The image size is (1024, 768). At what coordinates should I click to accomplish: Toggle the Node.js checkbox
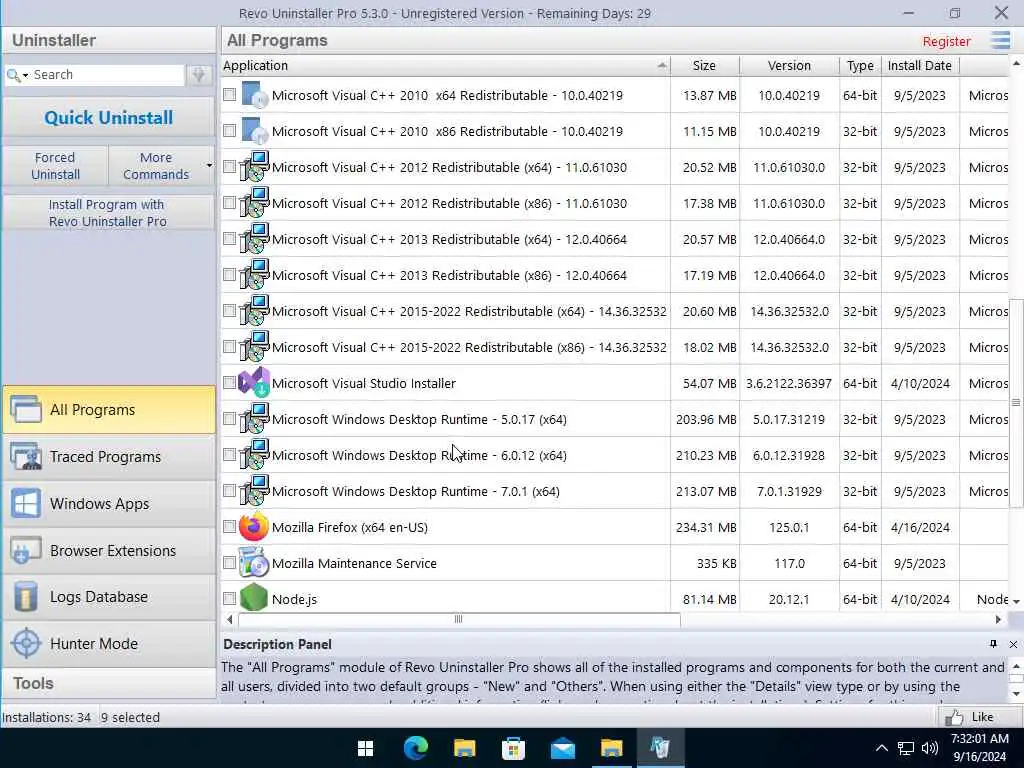tap(229, 598)
